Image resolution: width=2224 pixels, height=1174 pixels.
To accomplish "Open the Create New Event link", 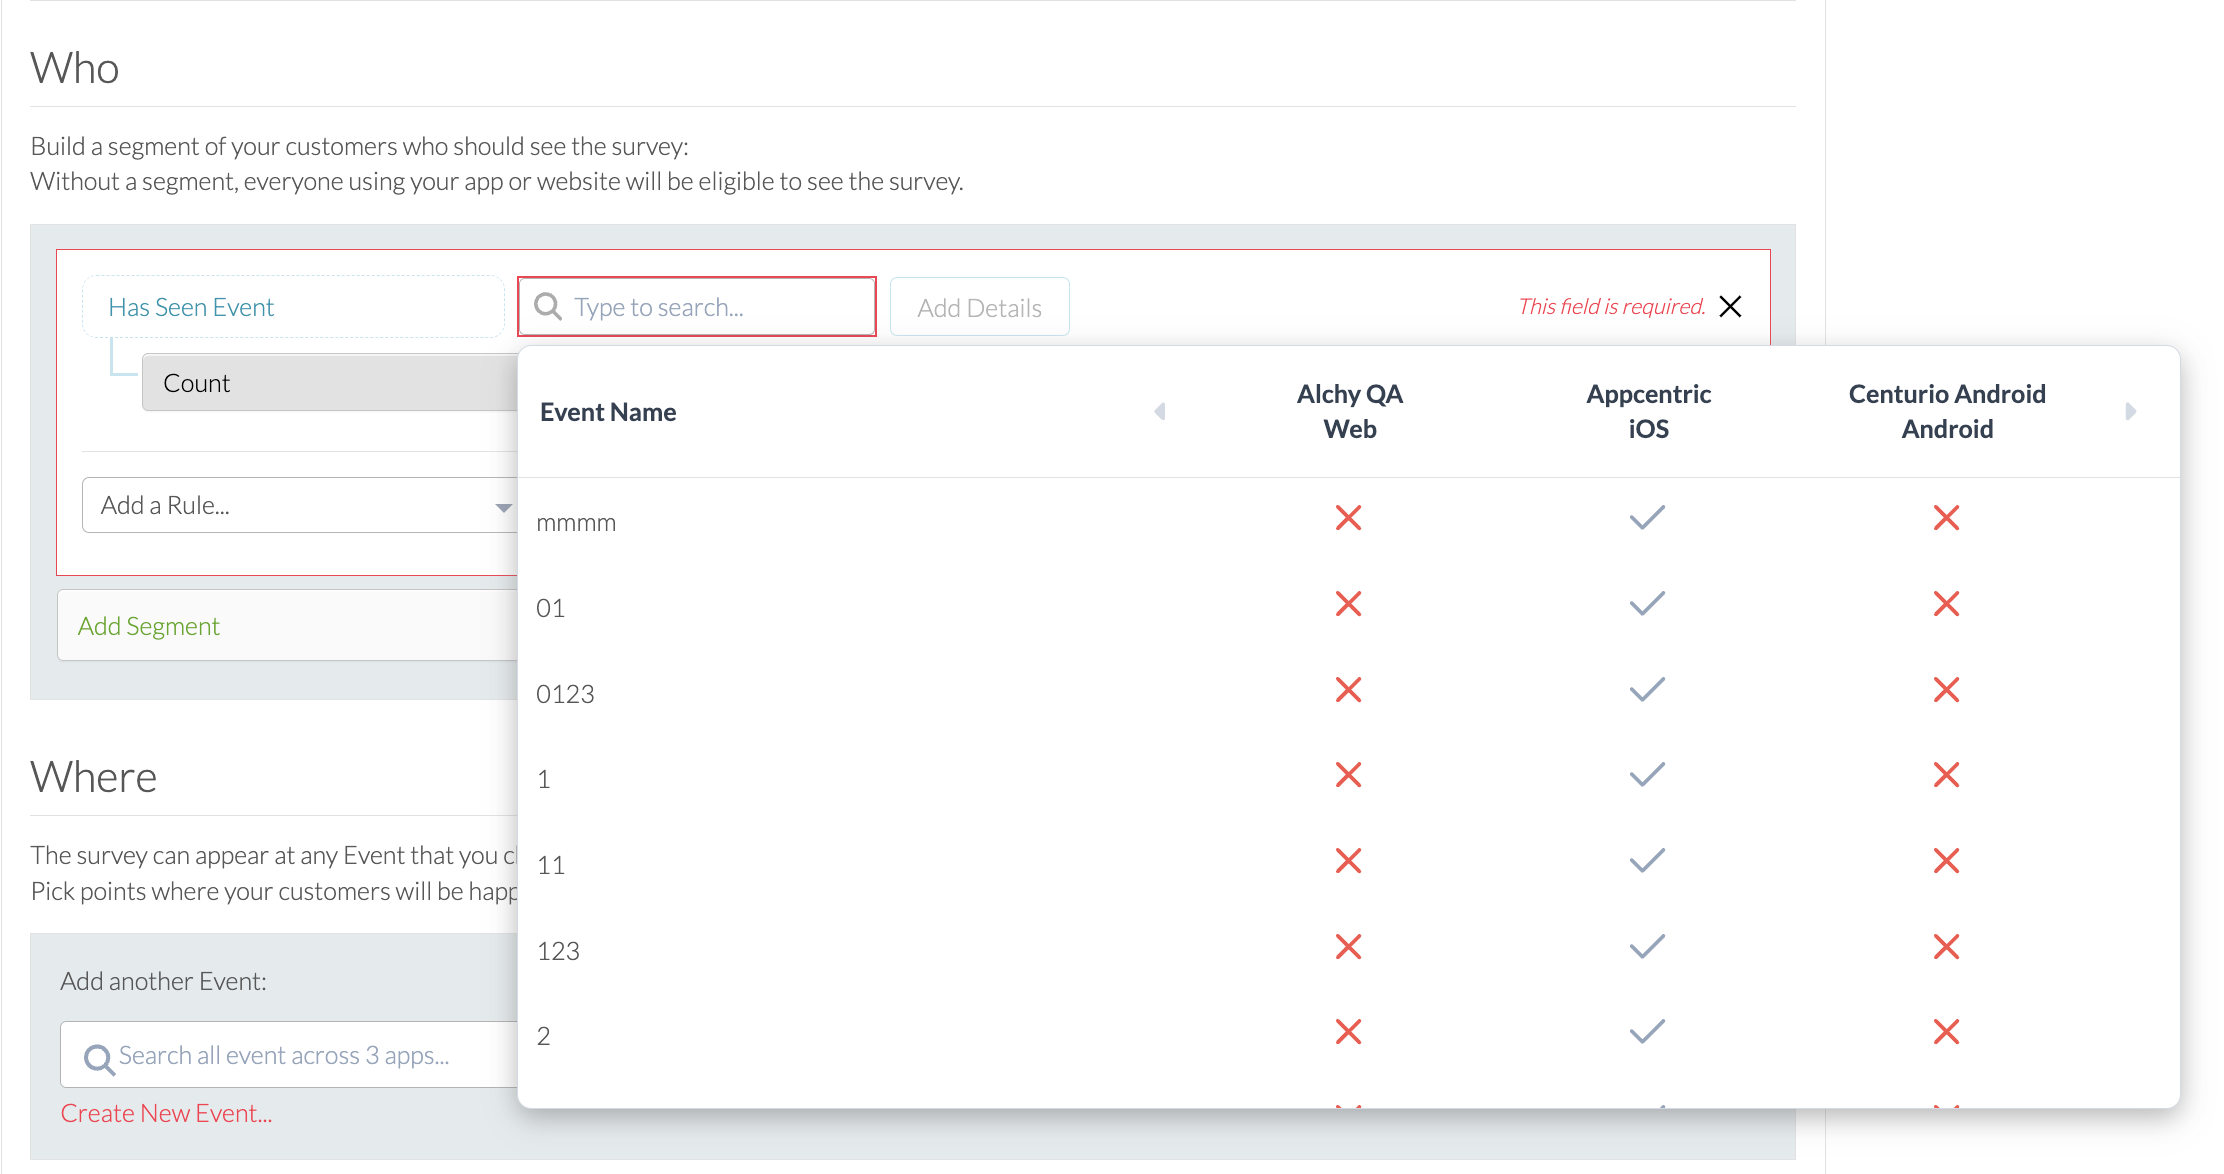I will point(166,1113).
